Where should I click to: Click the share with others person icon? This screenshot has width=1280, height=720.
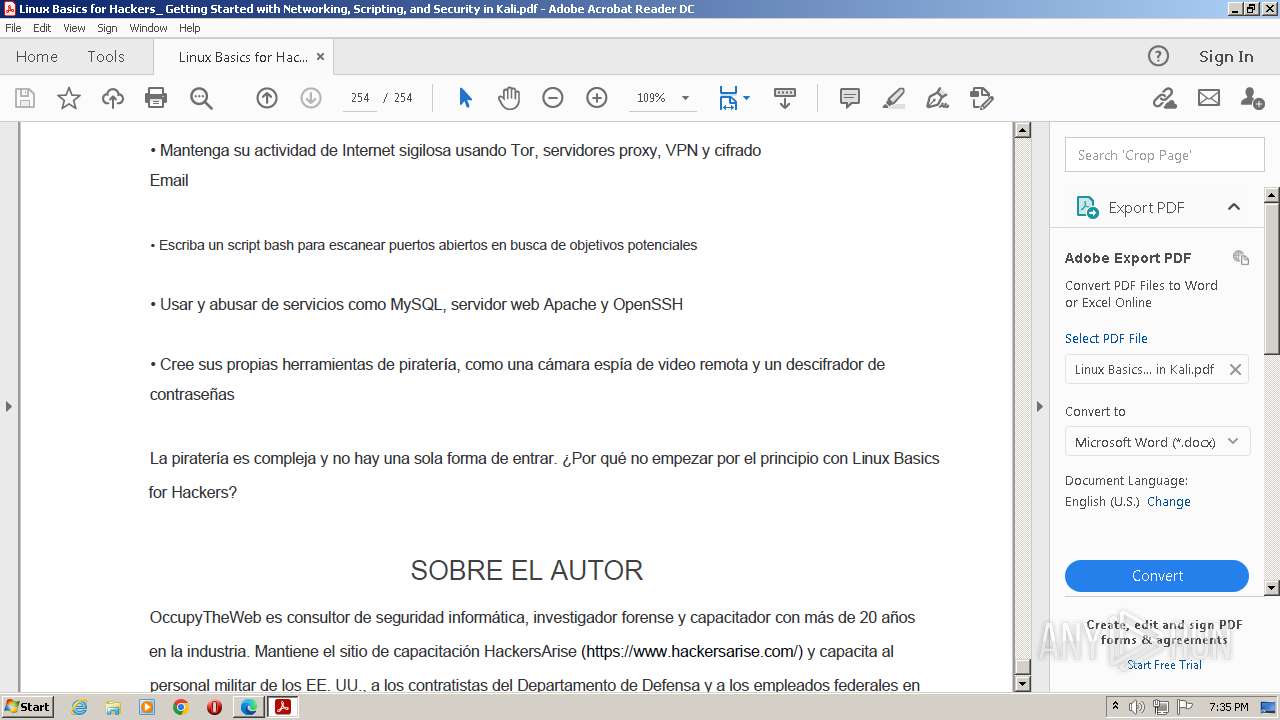tap(1252, 98)
